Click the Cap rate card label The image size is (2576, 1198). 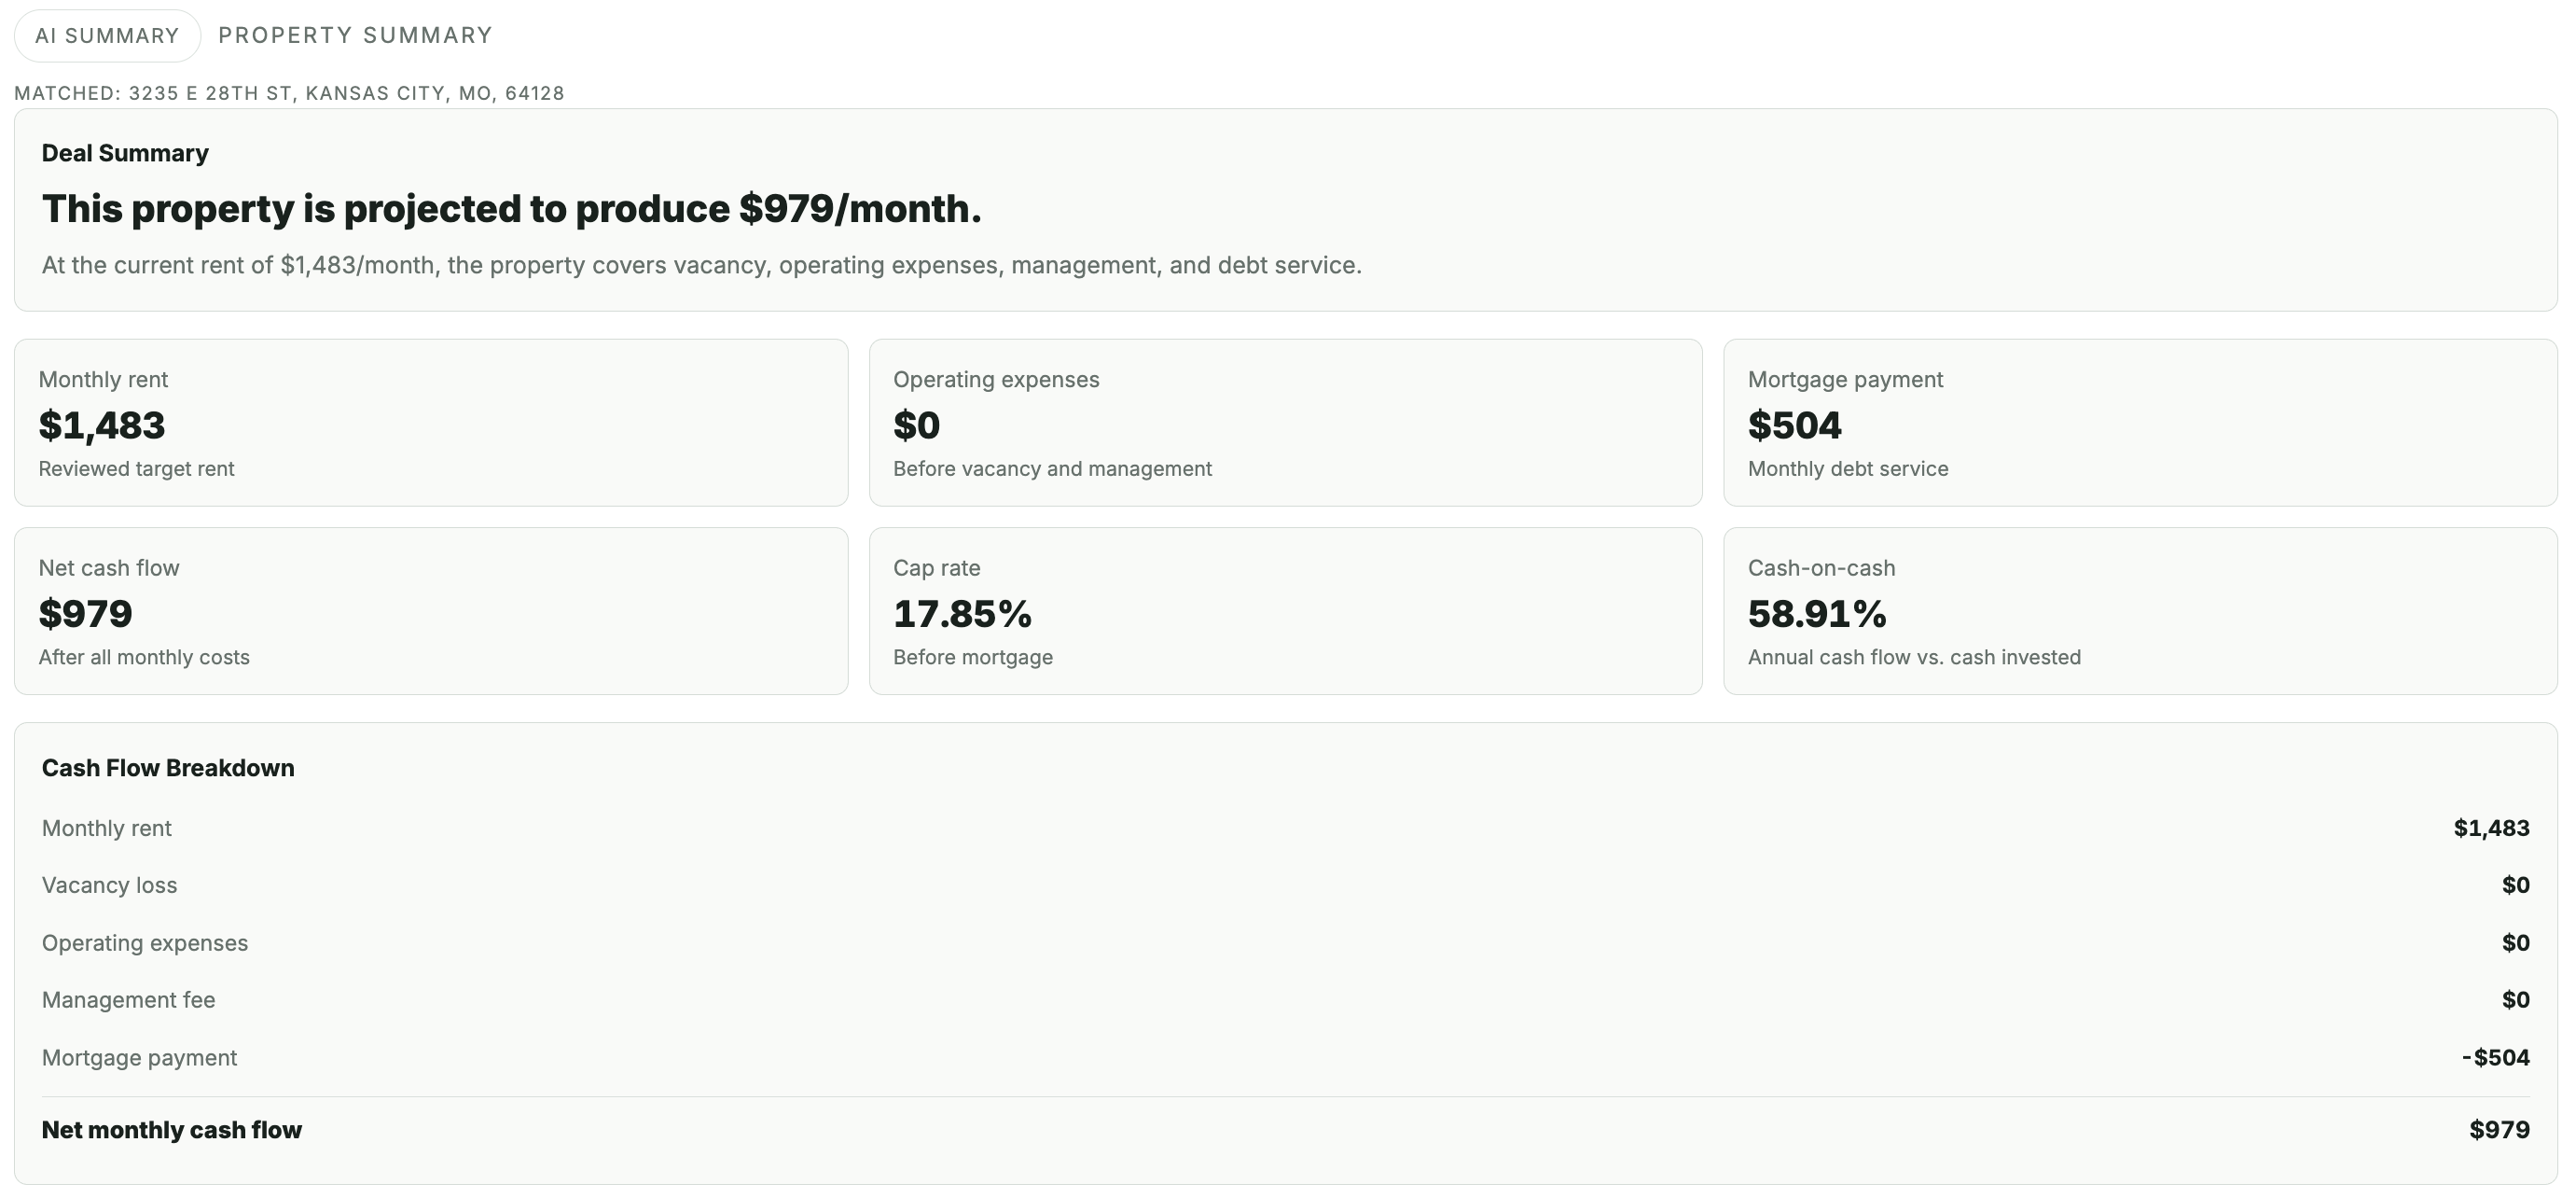(936, 568)
